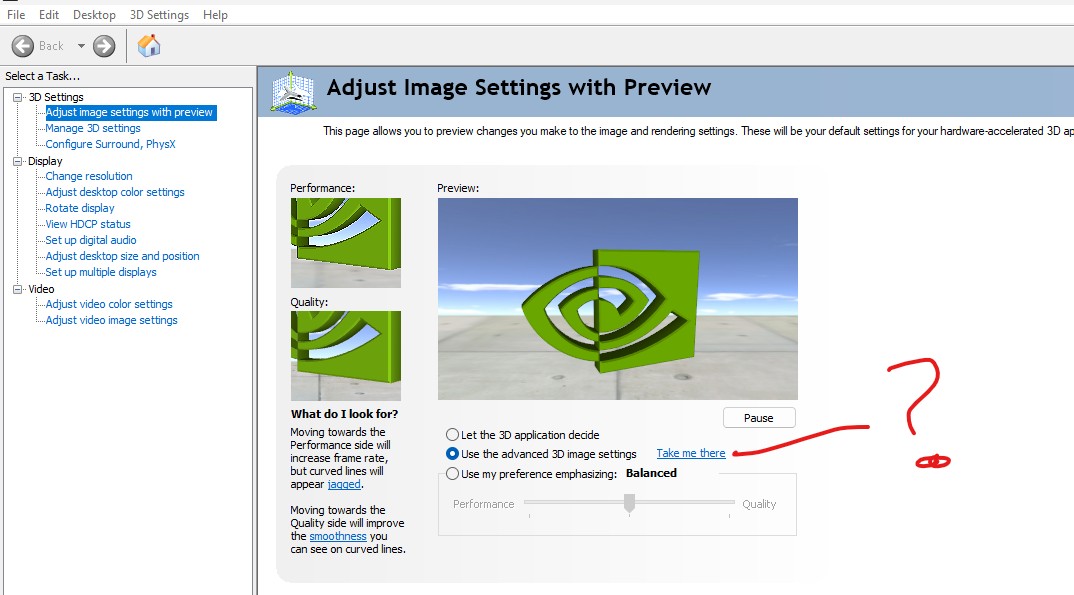Click the Performance-Quality slider handle
The image size is (1074, 595).
(x=629, y=505)
